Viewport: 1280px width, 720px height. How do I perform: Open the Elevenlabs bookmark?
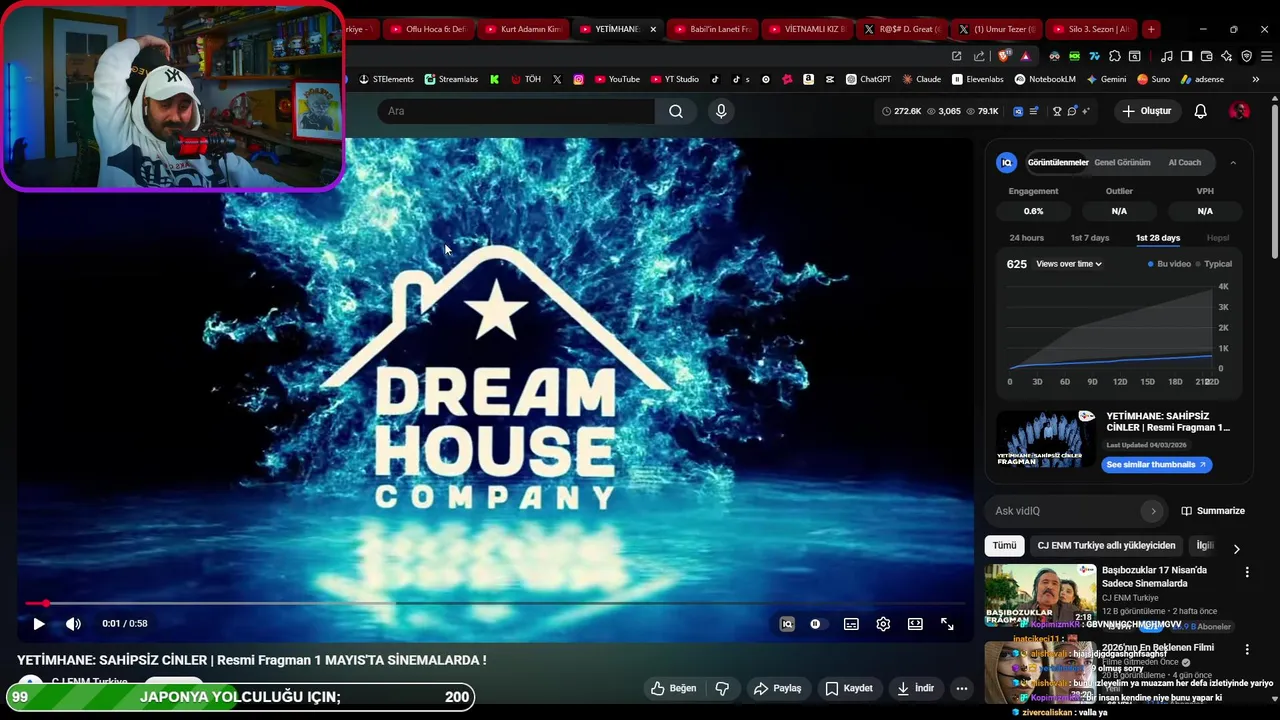pyautogui.click(x=977, y=79)
